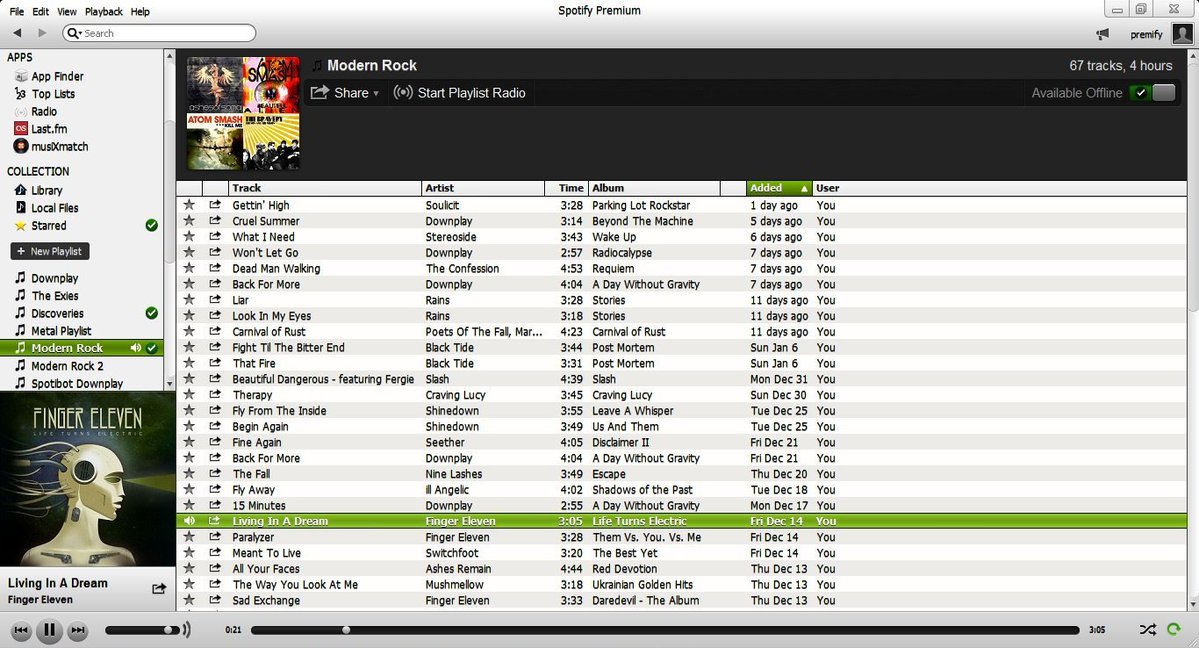Open Share dropdown for playlist
The height and width of the screenshot is (648, 1199).
coord(344,93)
